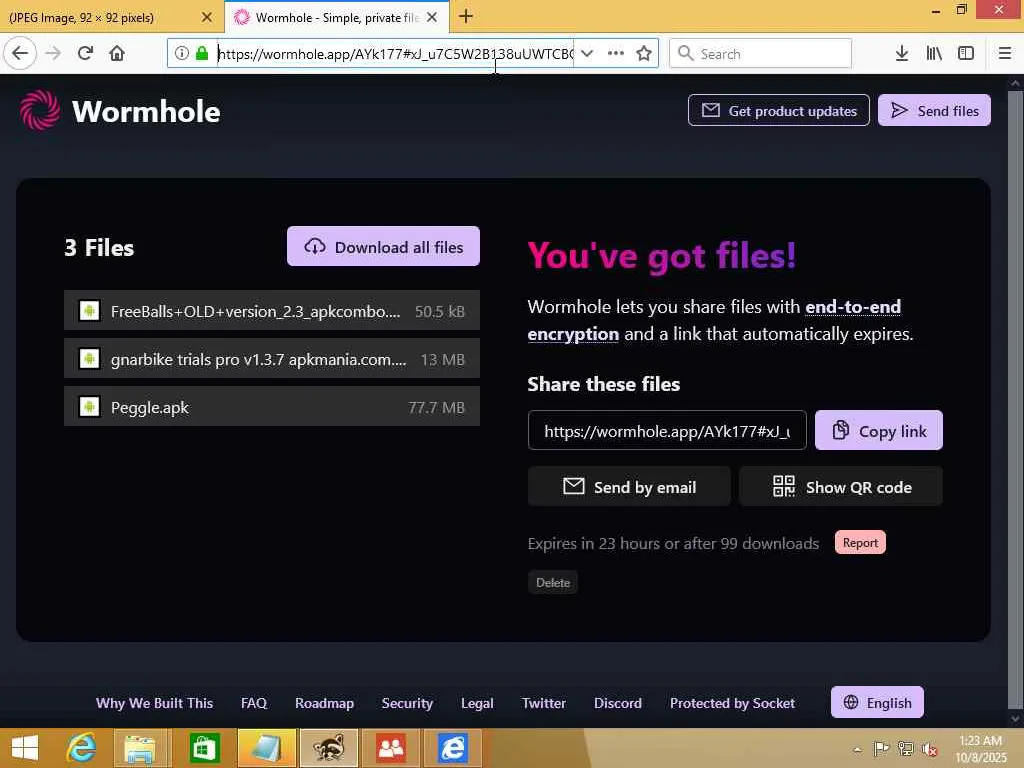Reload the page with refresh icon
This screenshot has width=1024, height=768.
(85, 54)
